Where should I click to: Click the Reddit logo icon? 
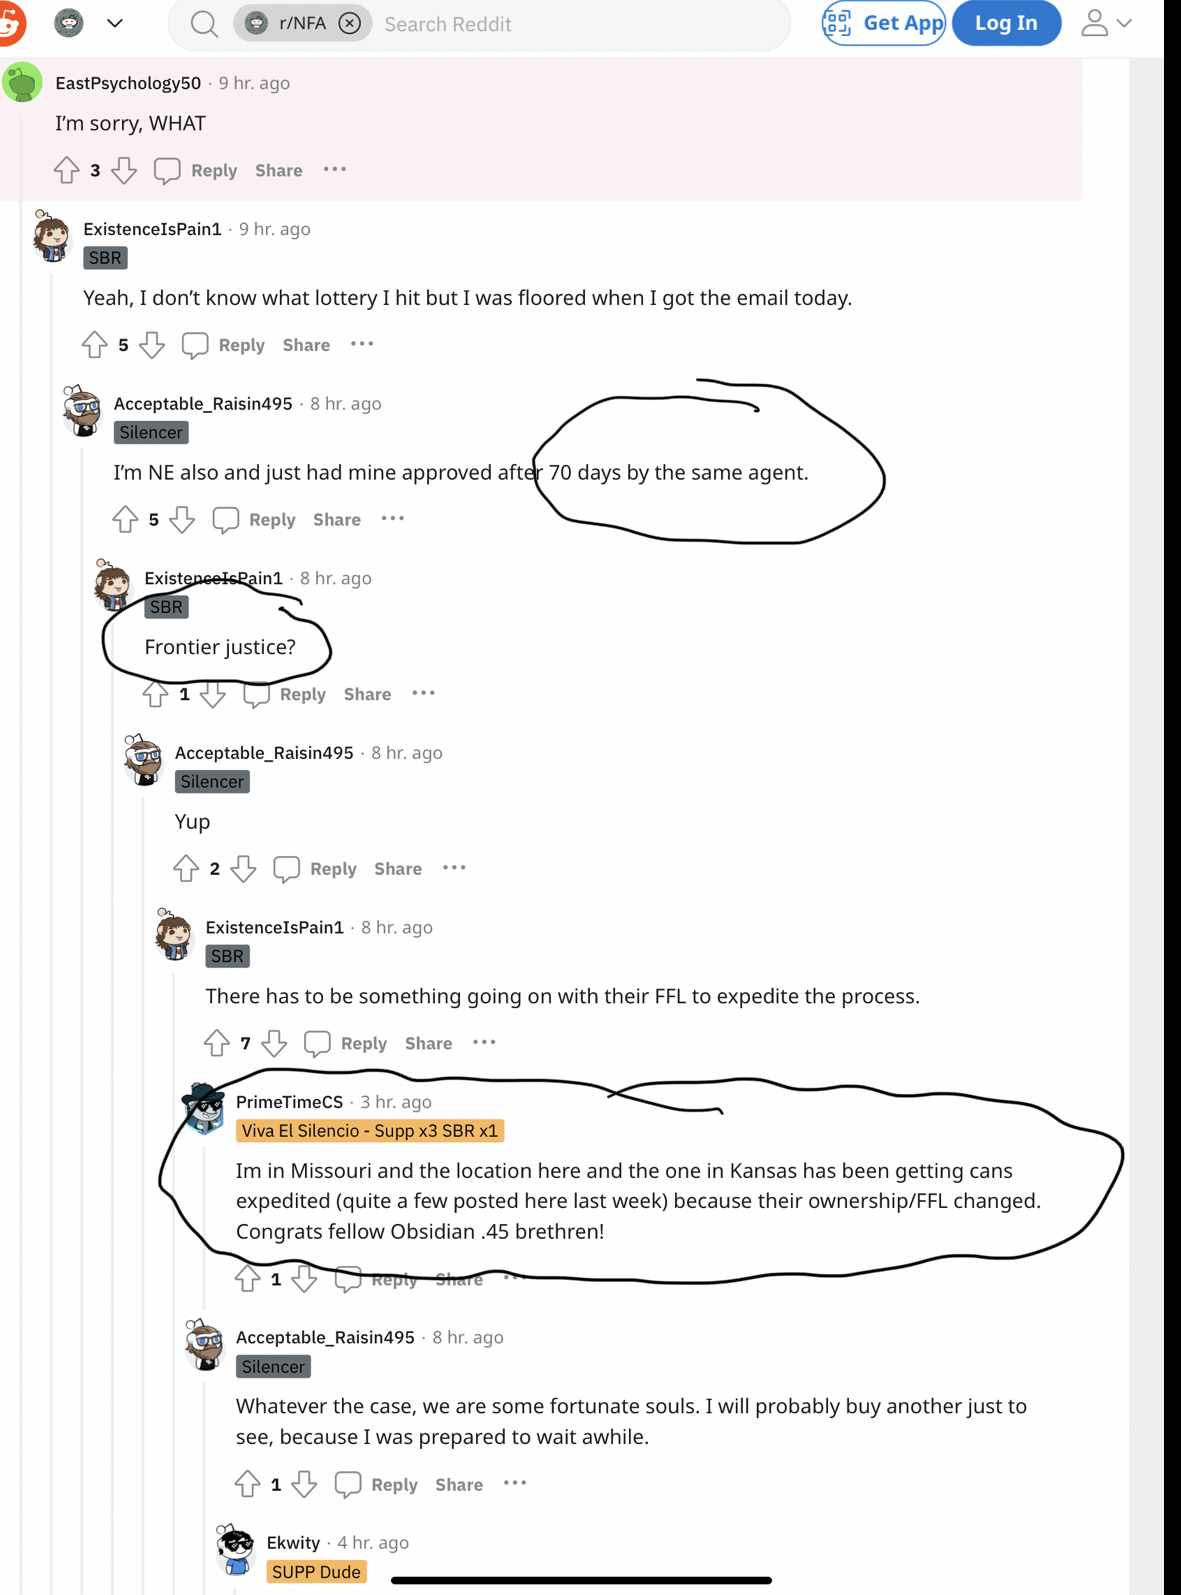pyautogui.click(x=12, y=23)
